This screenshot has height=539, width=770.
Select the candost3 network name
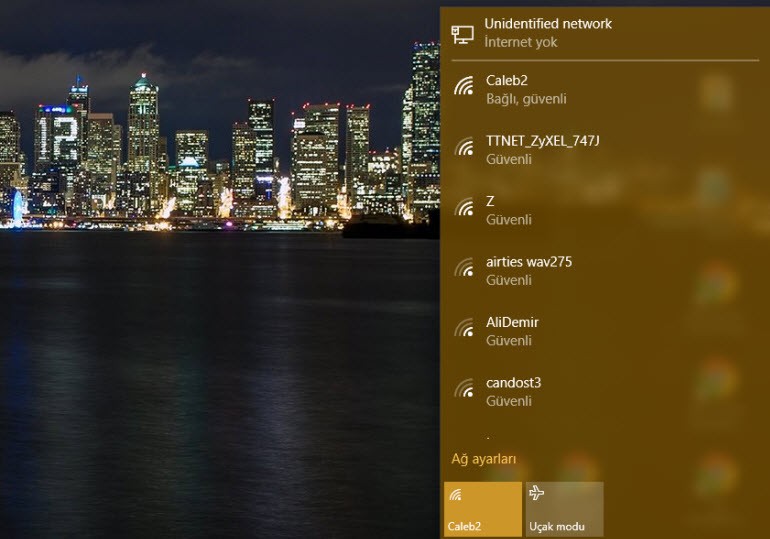[514, 382]
